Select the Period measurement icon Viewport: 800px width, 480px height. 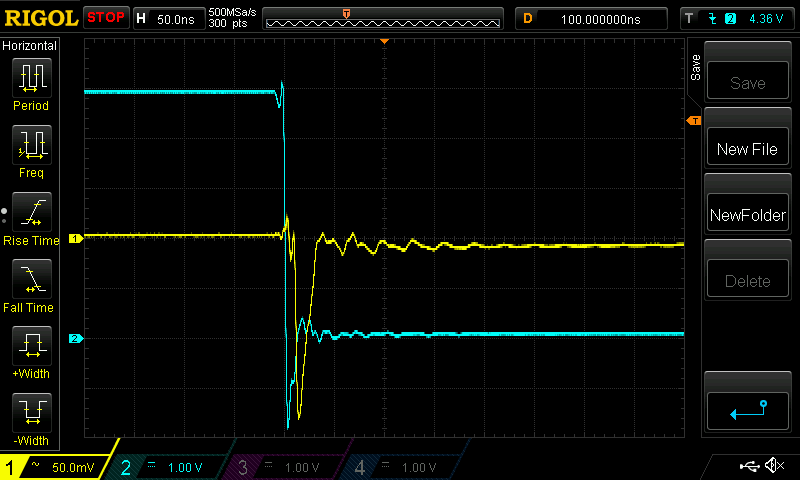(32, 78)
